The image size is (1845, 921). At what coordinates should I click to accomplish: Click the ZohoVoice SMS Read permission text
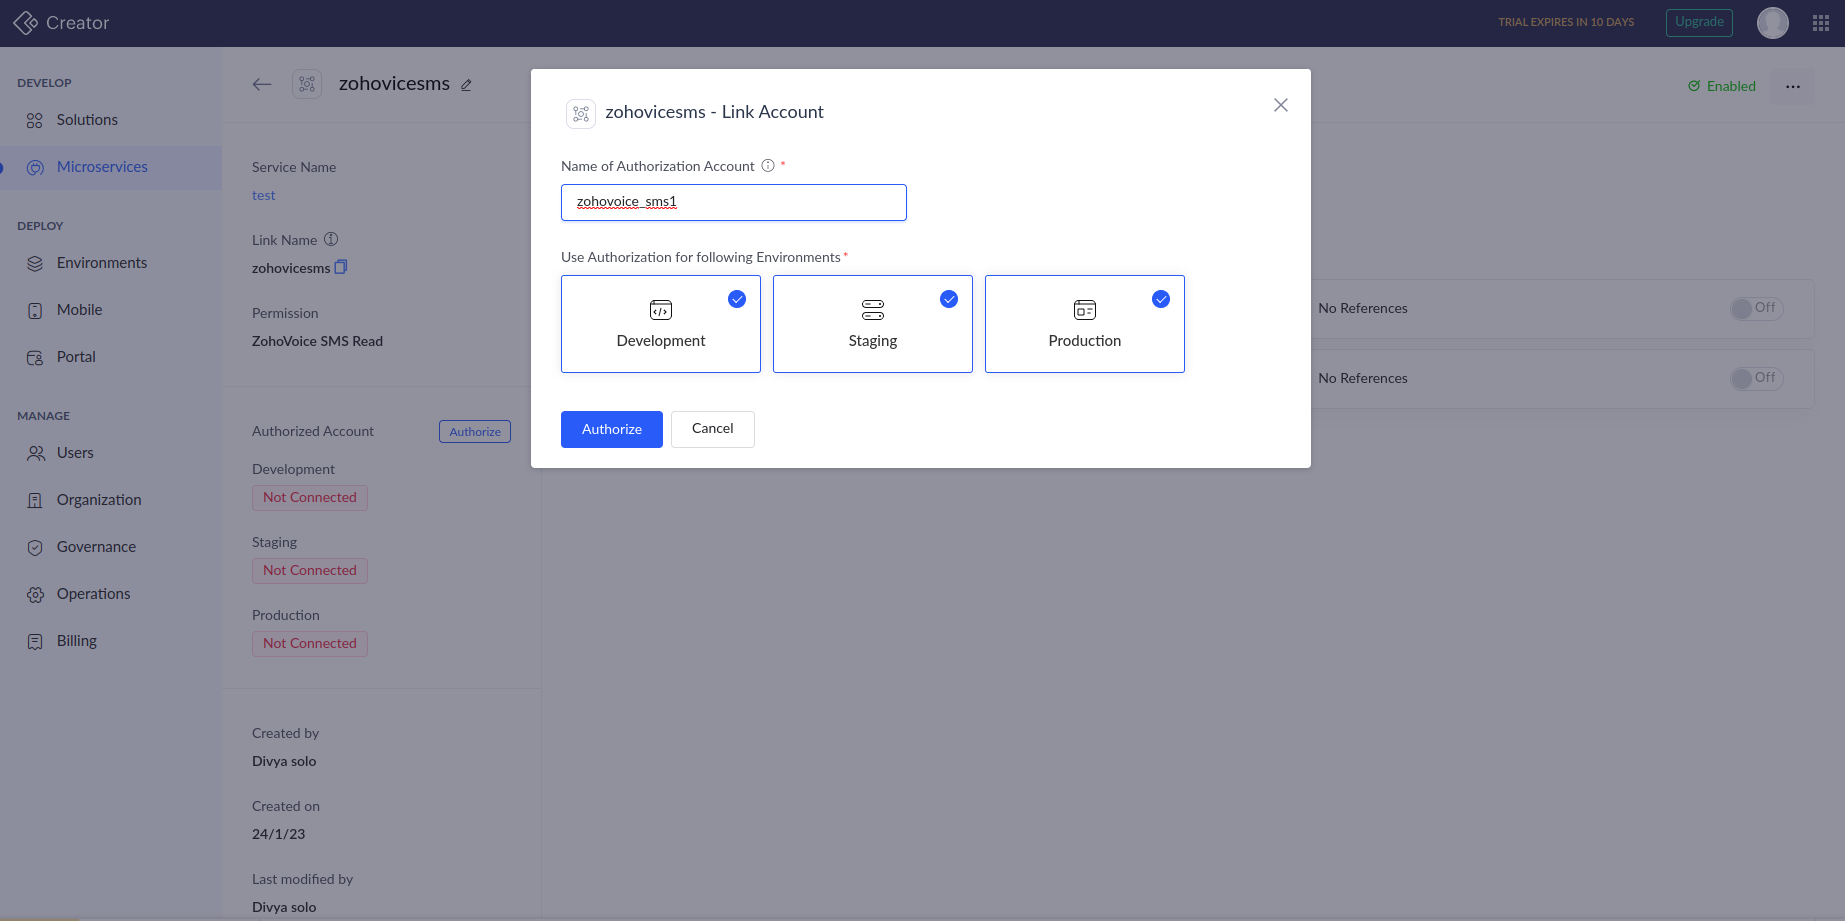click(x=317, y=341)
